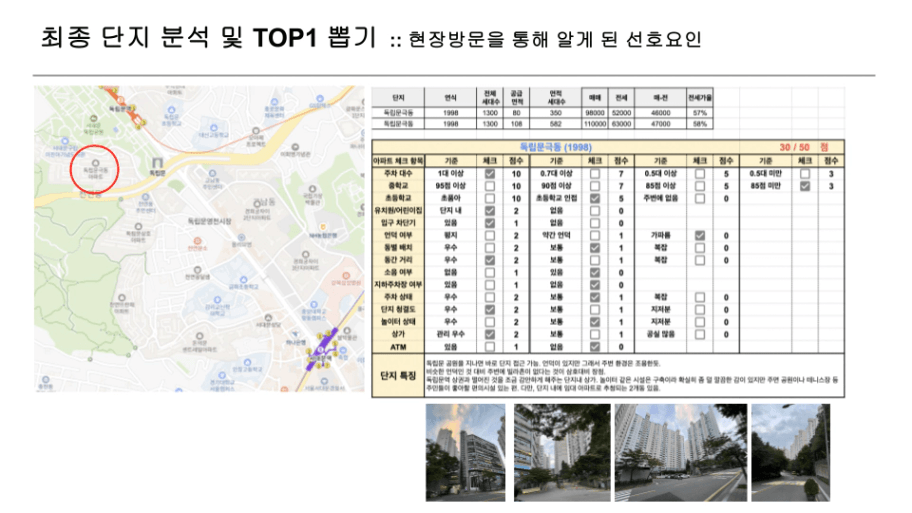912x513 pixels.
Task: Click the 57% 전세가율 cell
Action: pos(700,113)
